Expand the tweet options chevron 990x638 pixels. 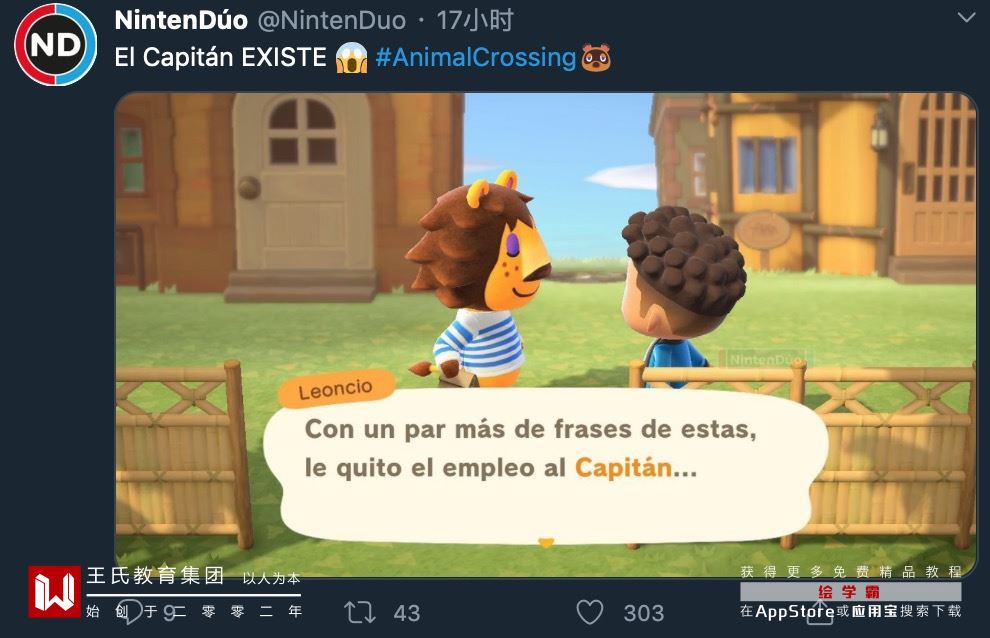[x=966, y=18]
